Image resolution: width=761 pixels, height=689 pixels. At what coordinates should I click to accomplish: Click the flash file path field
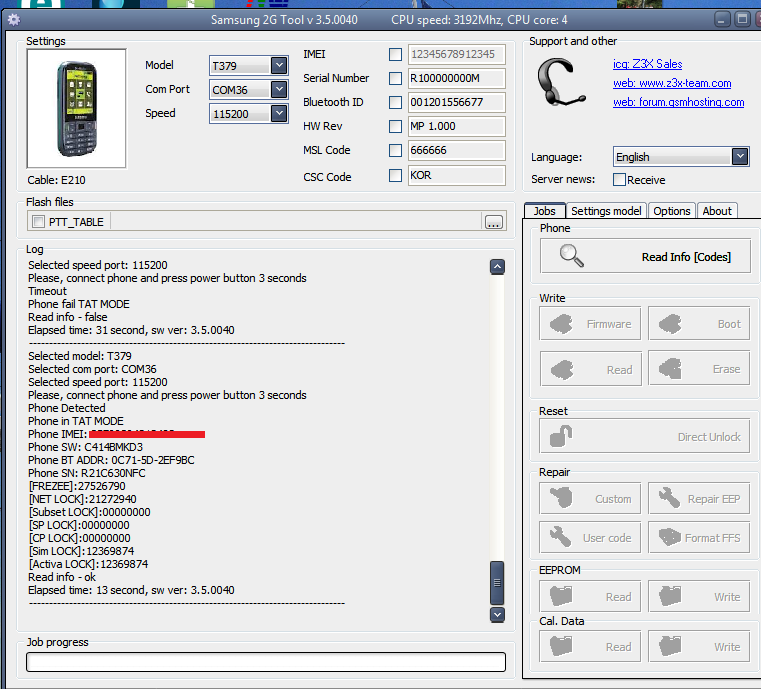click(296, 222)
